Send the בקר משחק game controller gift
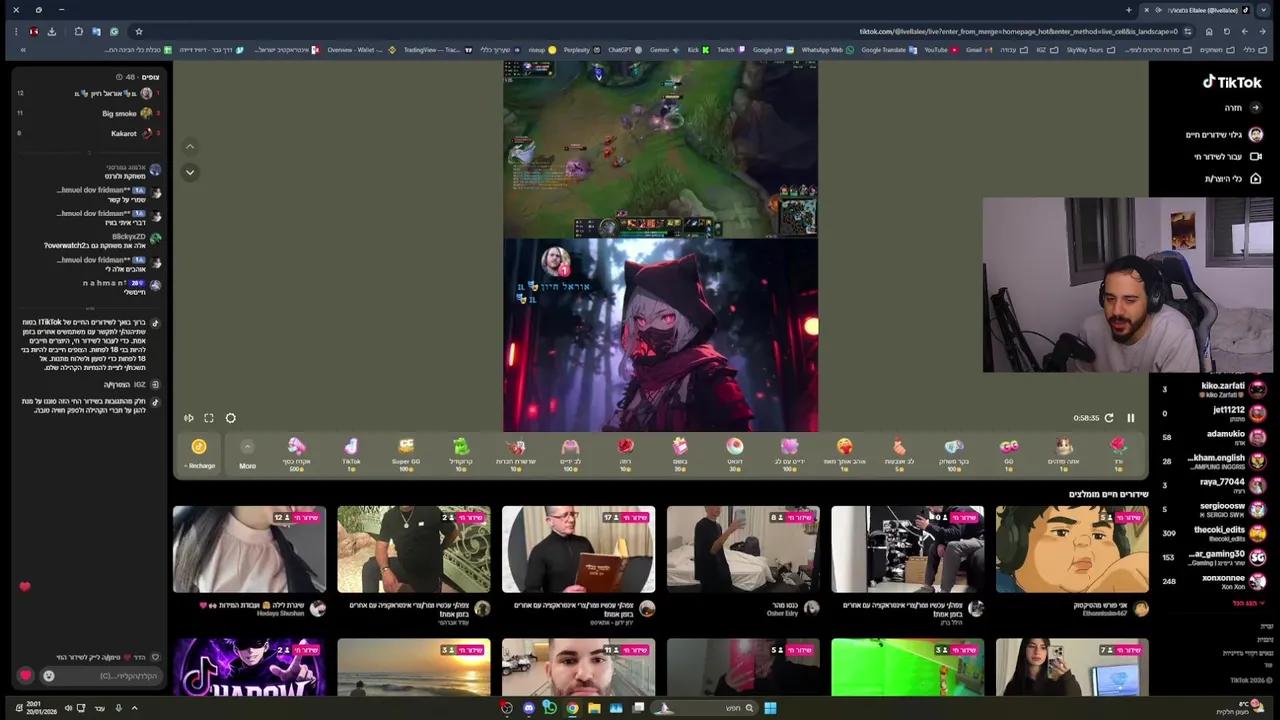Screen dimensions: 1280x720 pos(954,454)
